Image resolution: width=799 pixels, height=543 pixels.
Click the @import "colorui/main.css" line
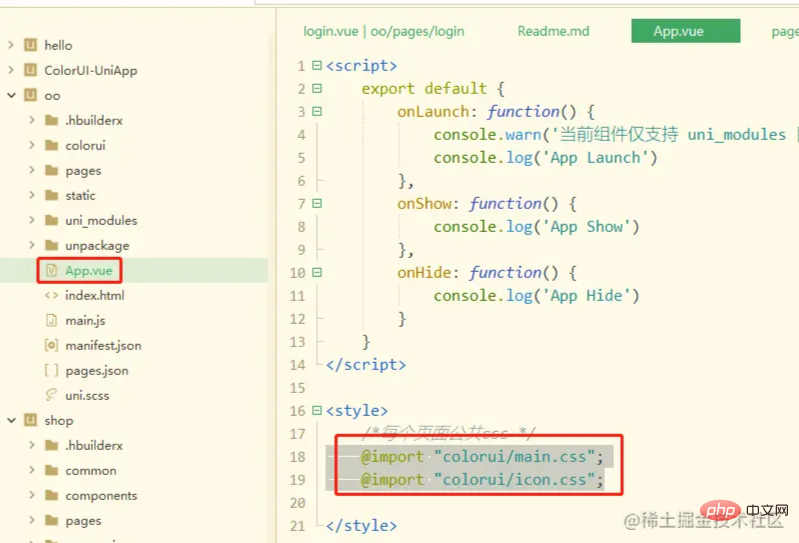coord(482,456)
